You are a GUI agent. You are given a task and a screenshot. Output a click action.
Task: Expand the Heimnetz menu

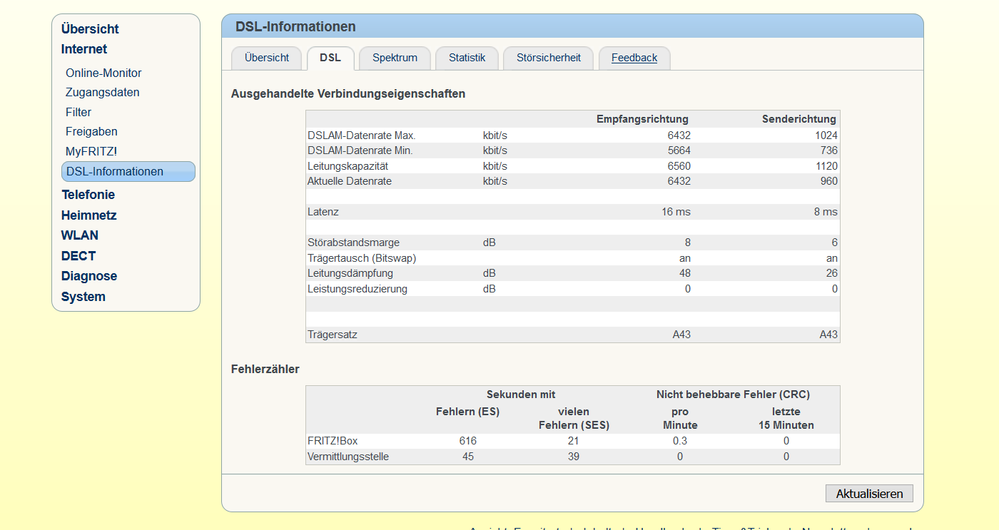tap(89, 215)
